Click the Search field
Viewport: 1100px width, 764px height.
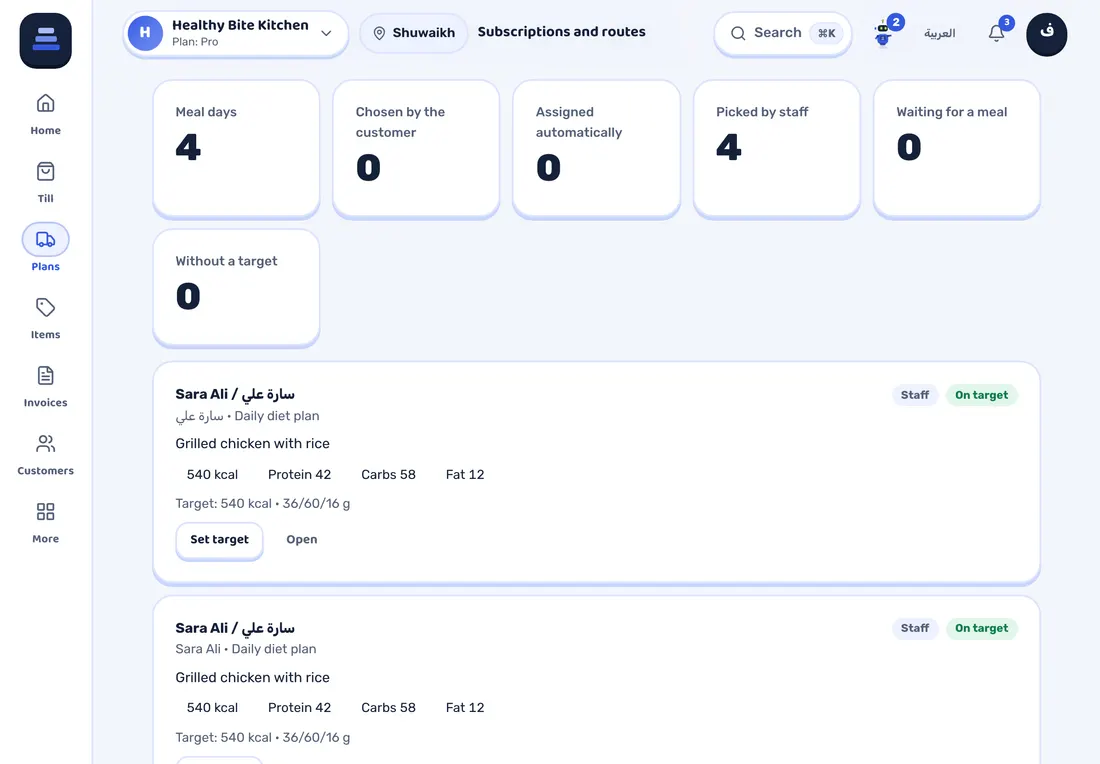(x=783, y=33)
